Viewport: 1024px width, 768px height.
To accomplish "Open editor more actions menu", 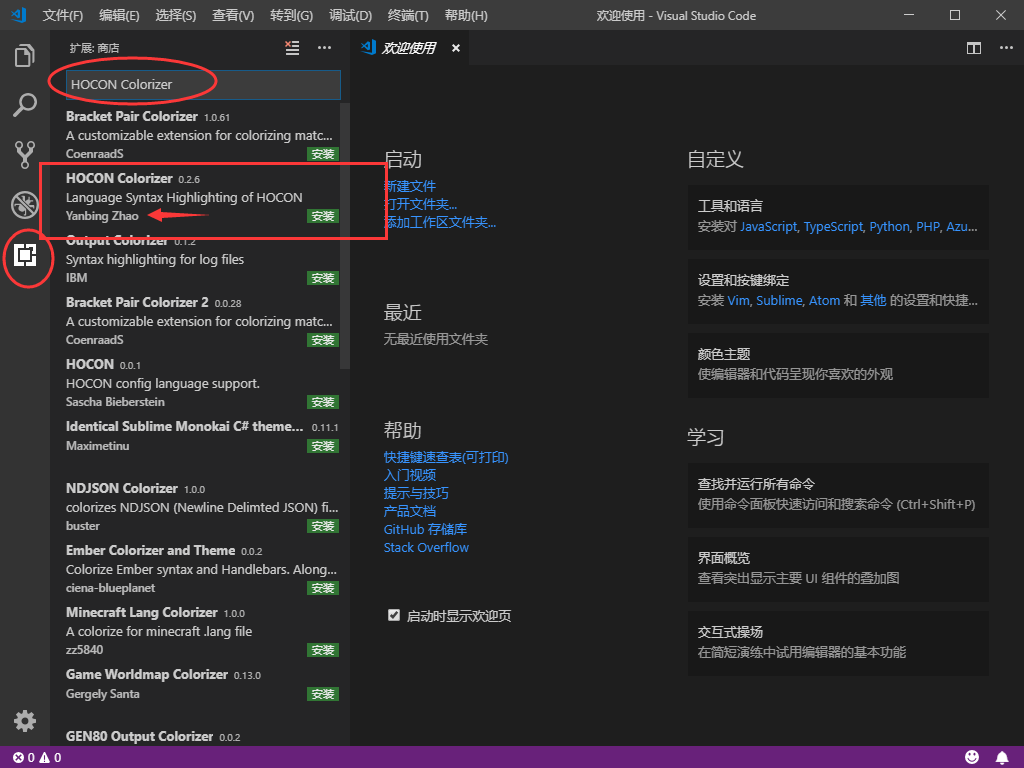I will (x=1006, y=48).
